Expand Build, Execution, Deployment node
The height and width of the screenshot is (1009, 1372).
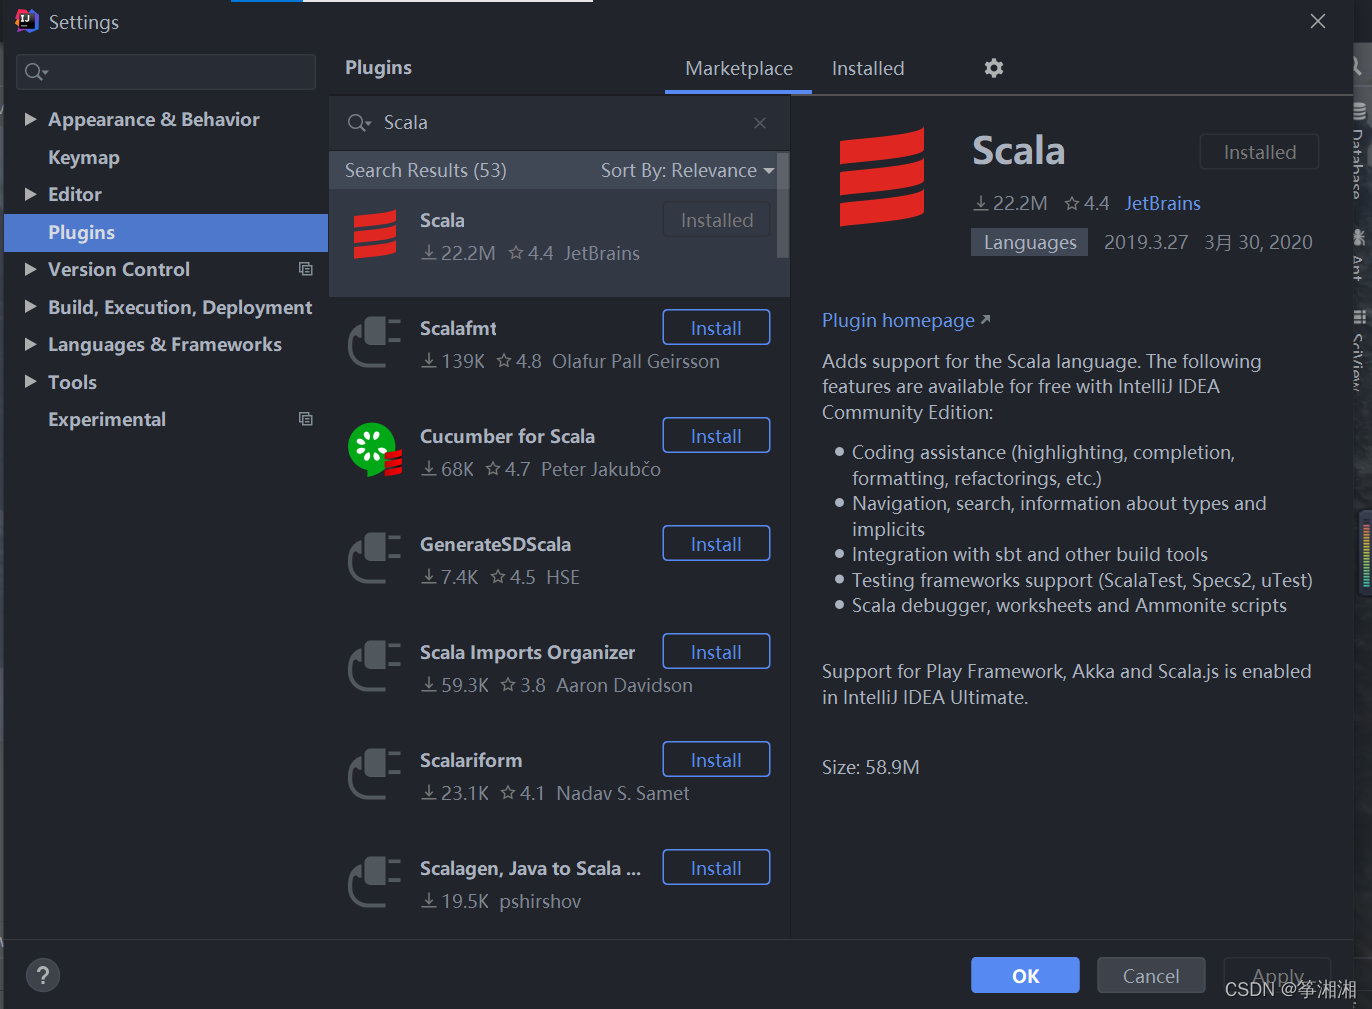pyautogui.click(x=30, y=307)
